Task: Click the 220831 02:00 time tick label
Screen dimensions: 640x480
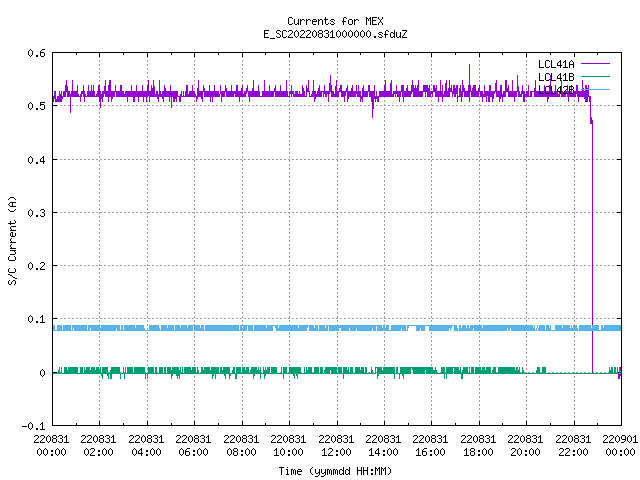Action: coord(98,446)
